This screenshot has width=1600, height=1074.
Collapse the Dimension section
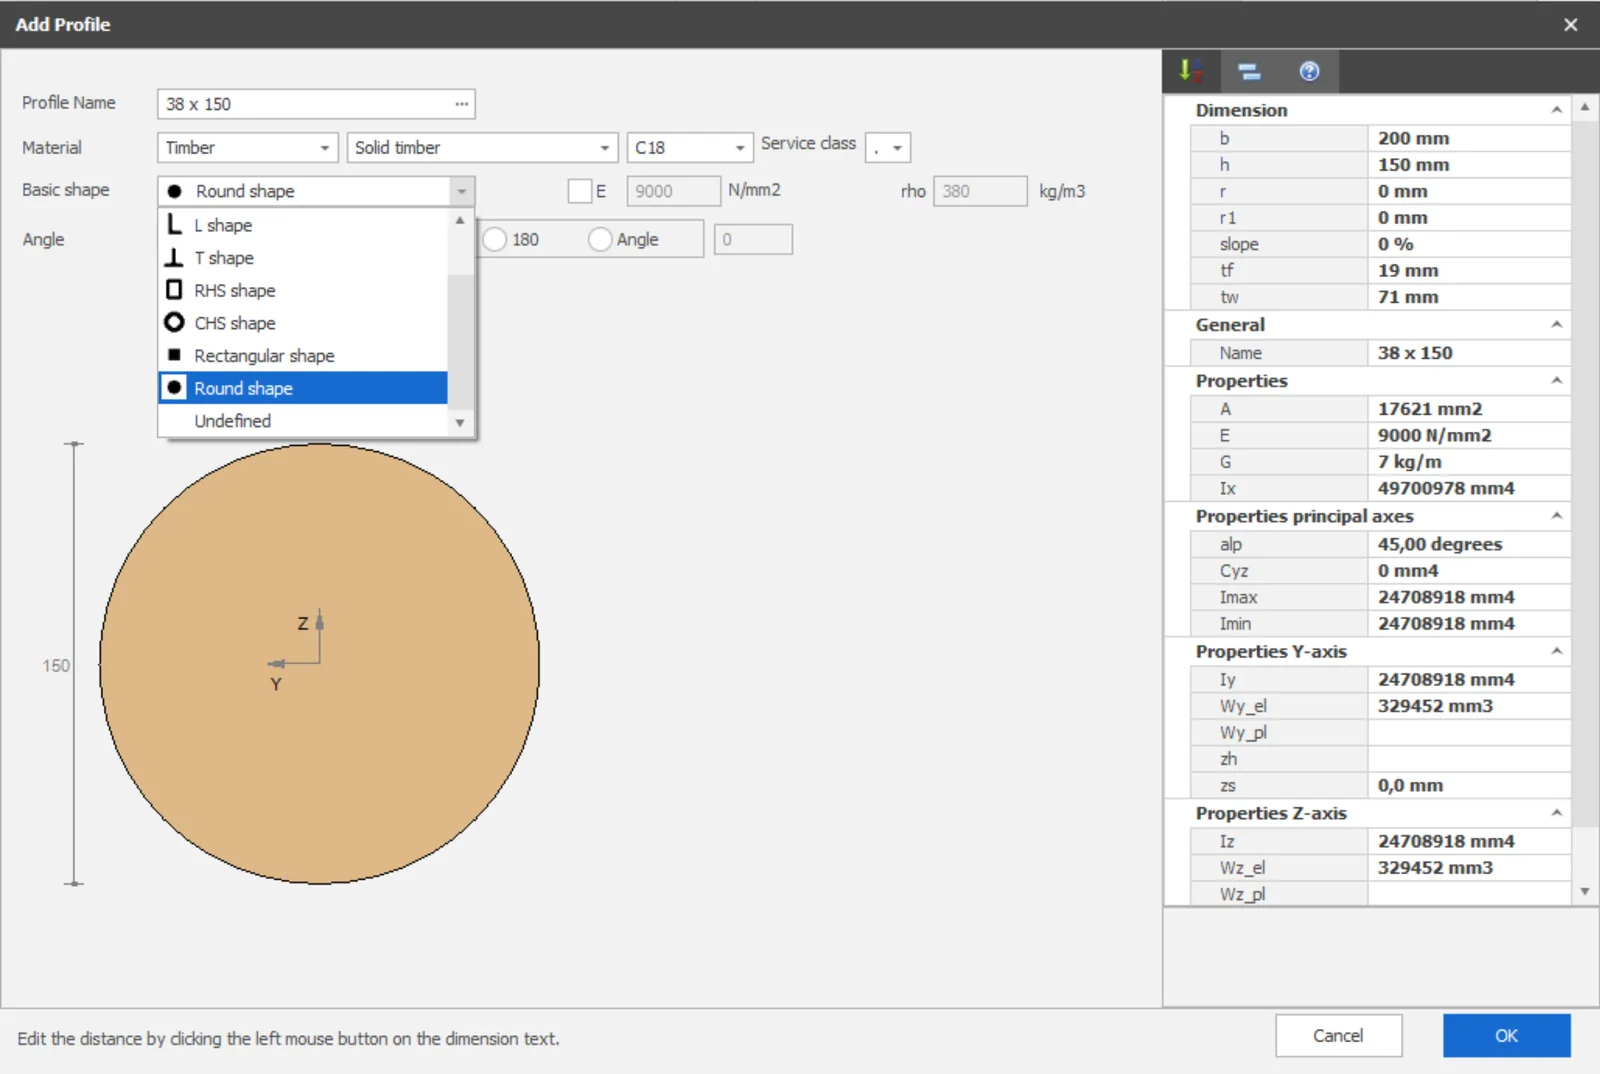1556,110
